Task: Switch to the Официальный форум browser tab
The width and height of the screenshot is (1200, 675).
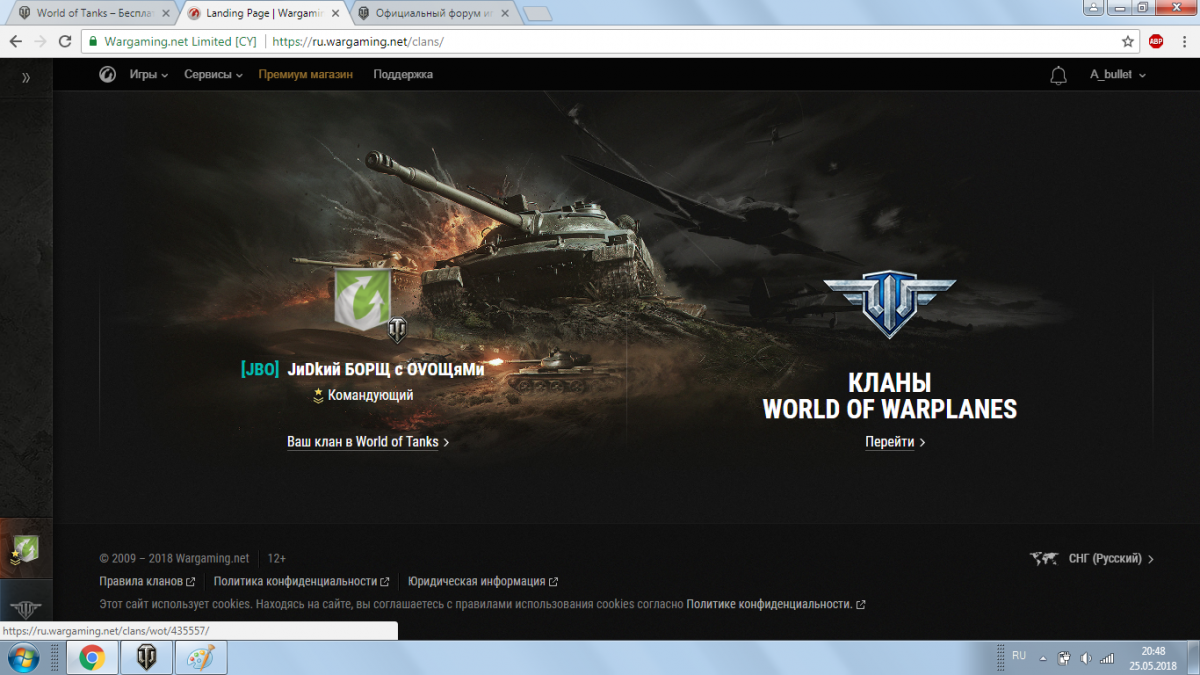Action: click(x=434, y=14)
